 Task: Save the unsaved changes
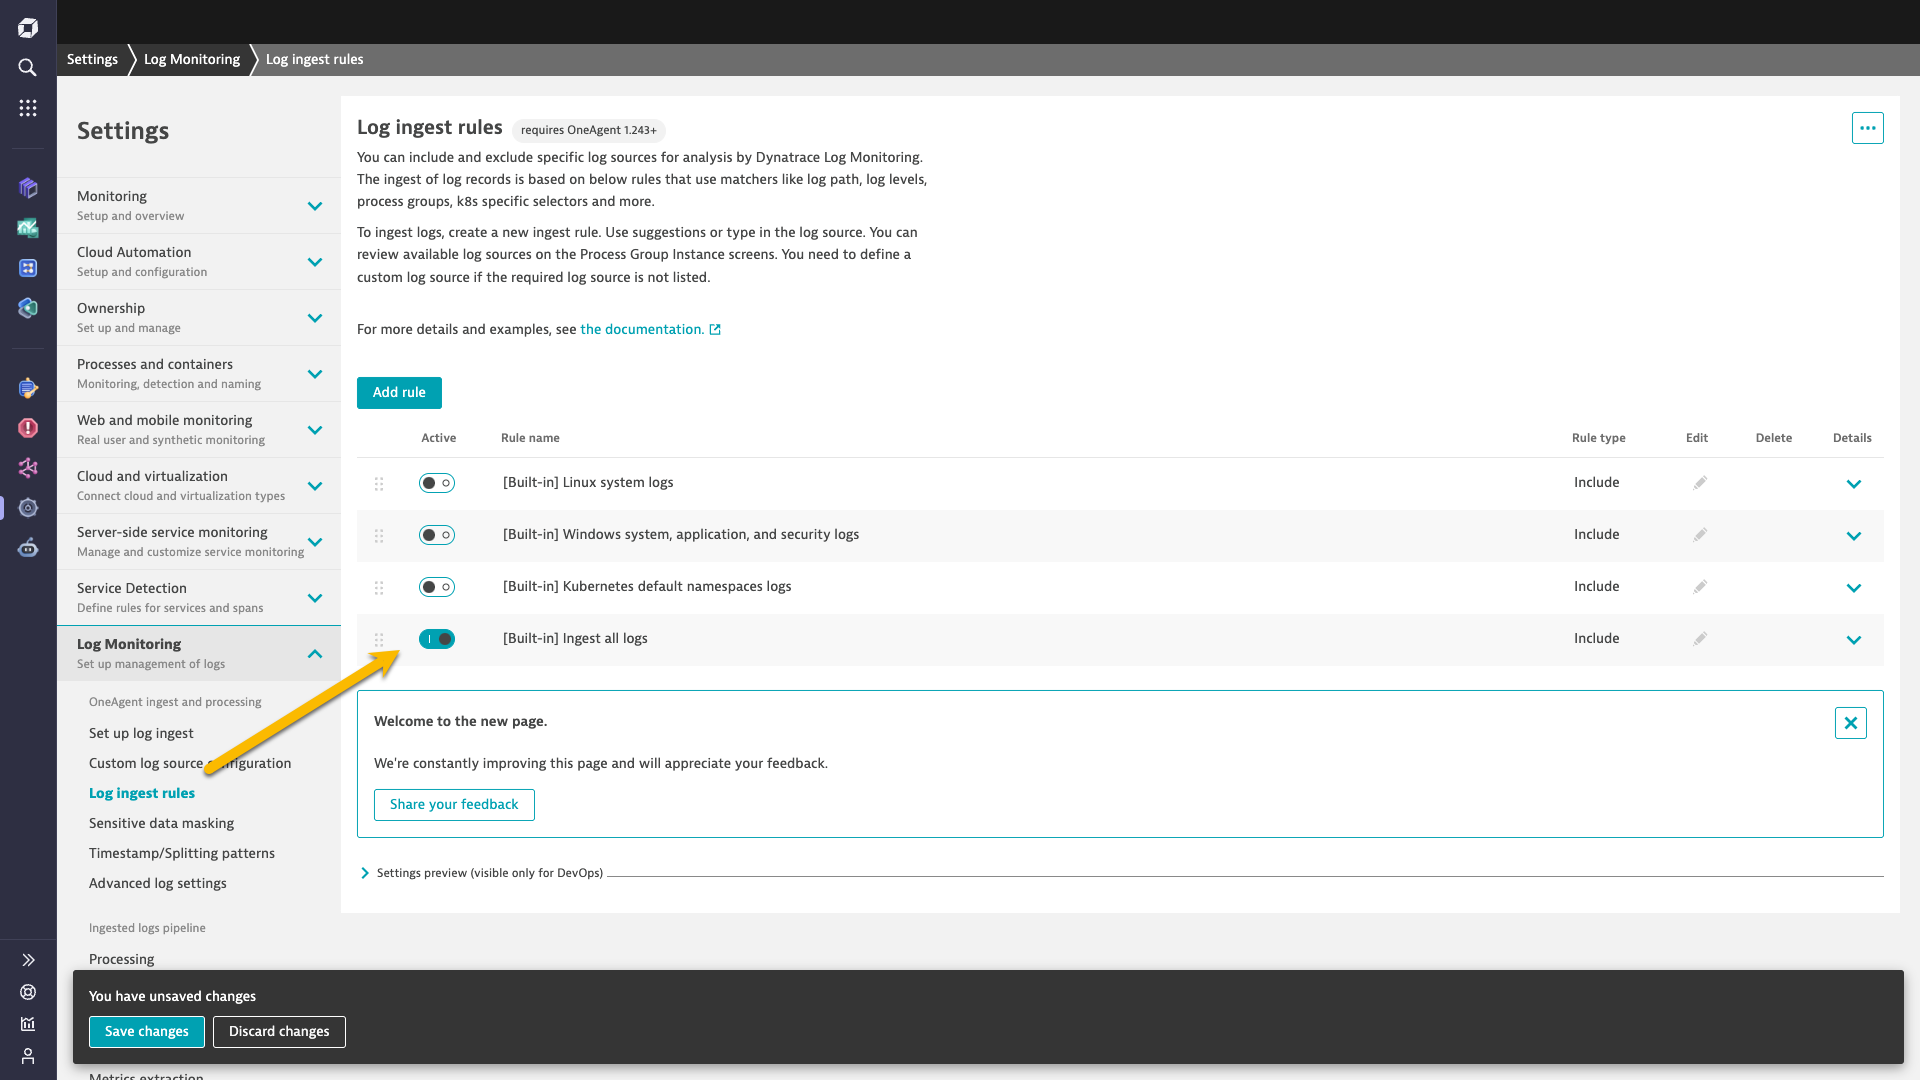(x=146, y=1031)
